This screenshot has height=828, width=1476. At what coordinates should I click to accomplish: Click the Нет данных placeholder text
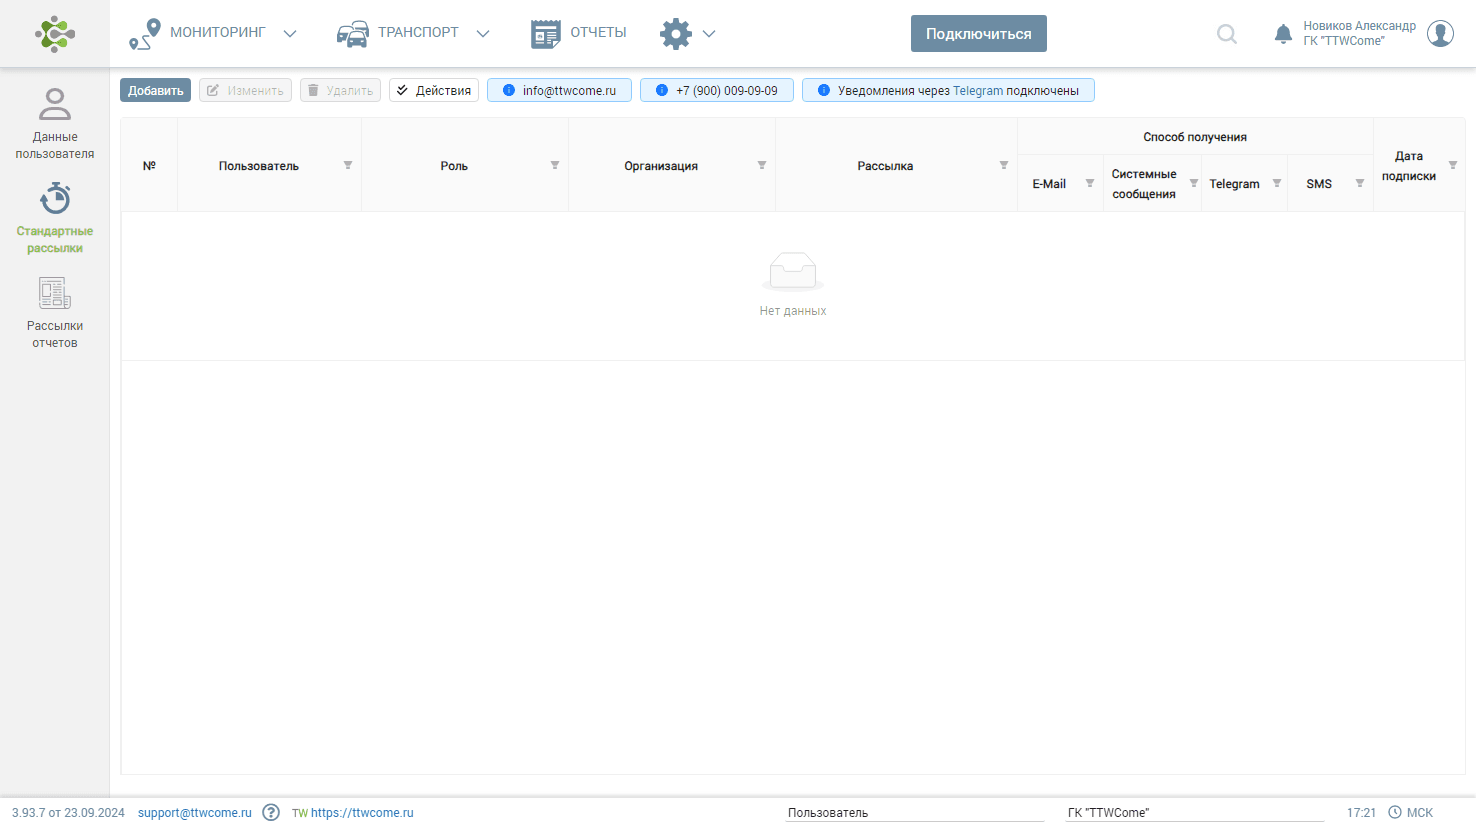(x=793, y=311)
